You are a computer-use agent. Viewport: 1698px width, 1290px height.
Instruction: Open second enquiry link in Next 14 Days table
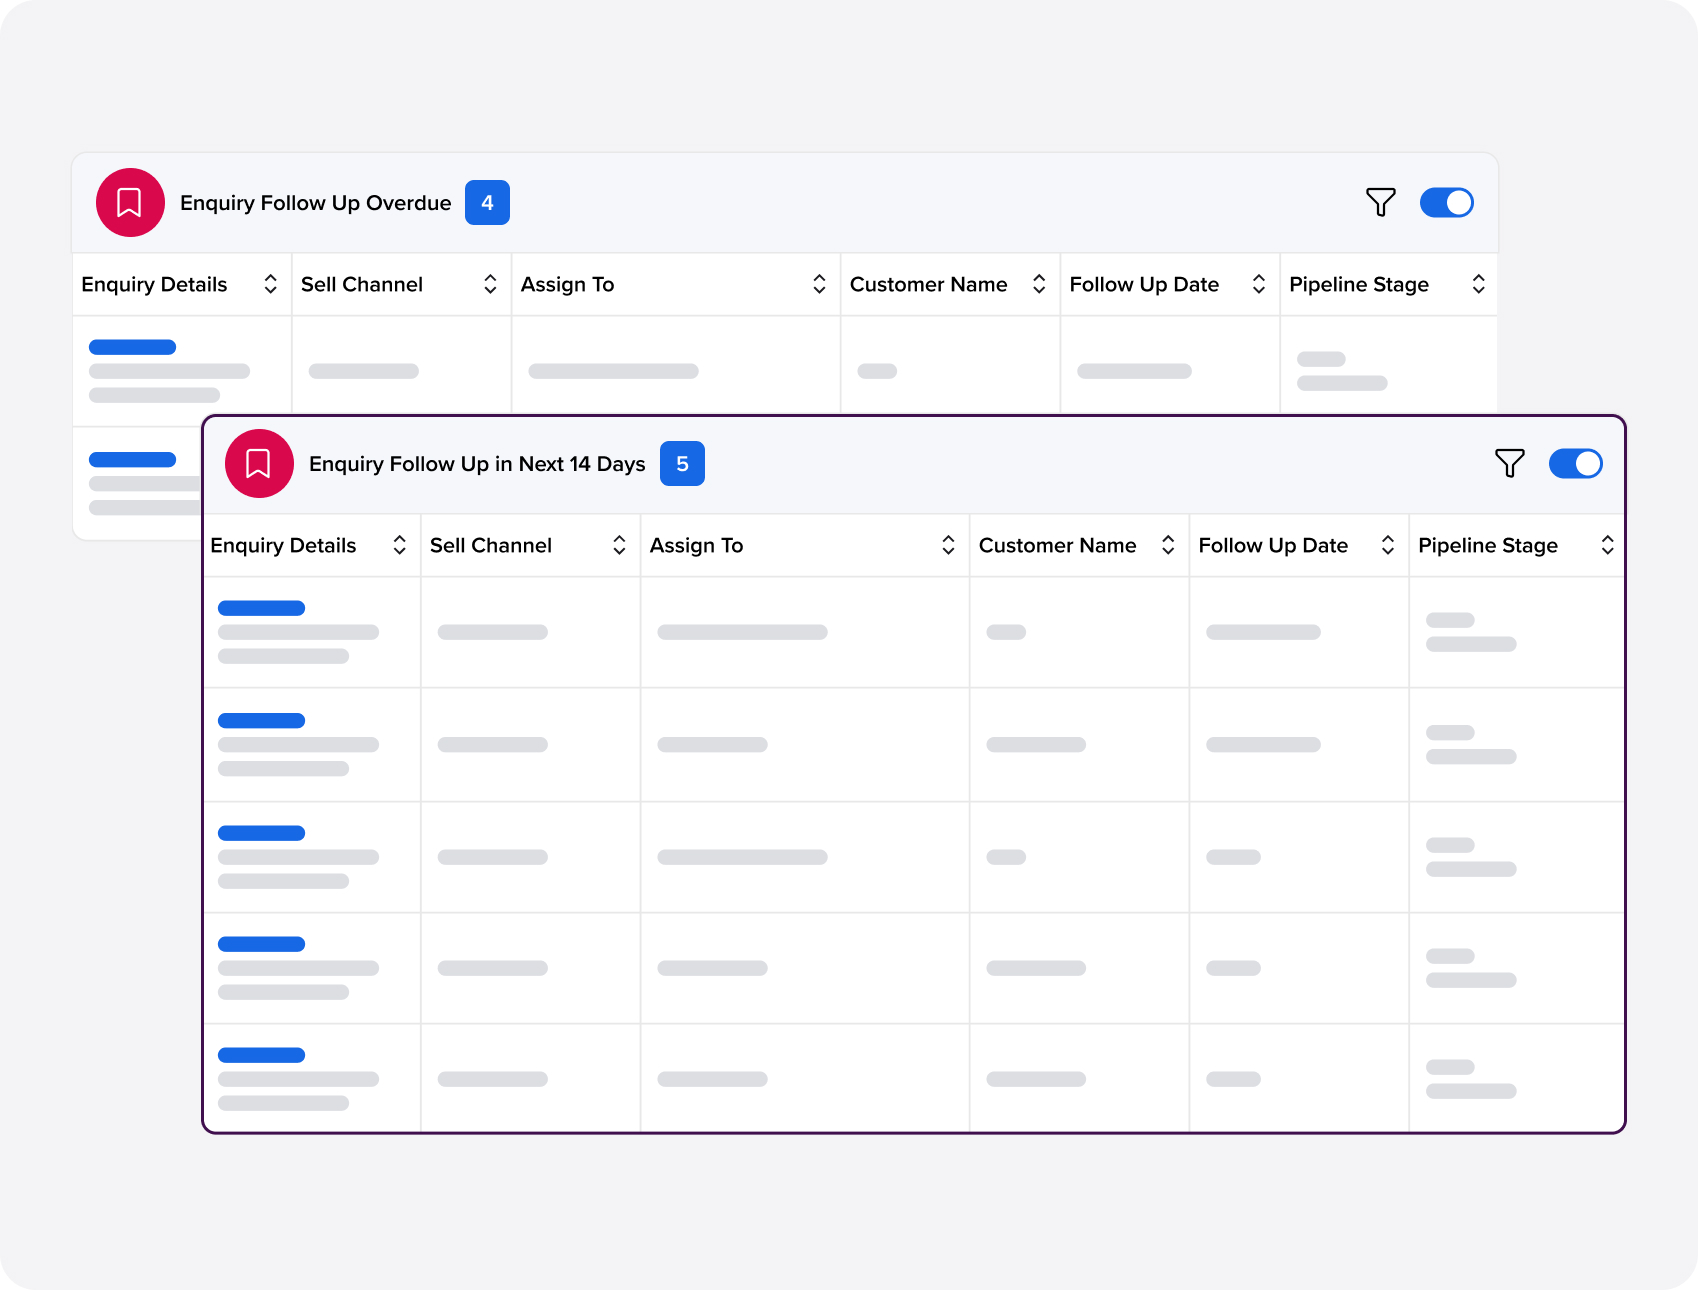[261, 720]
